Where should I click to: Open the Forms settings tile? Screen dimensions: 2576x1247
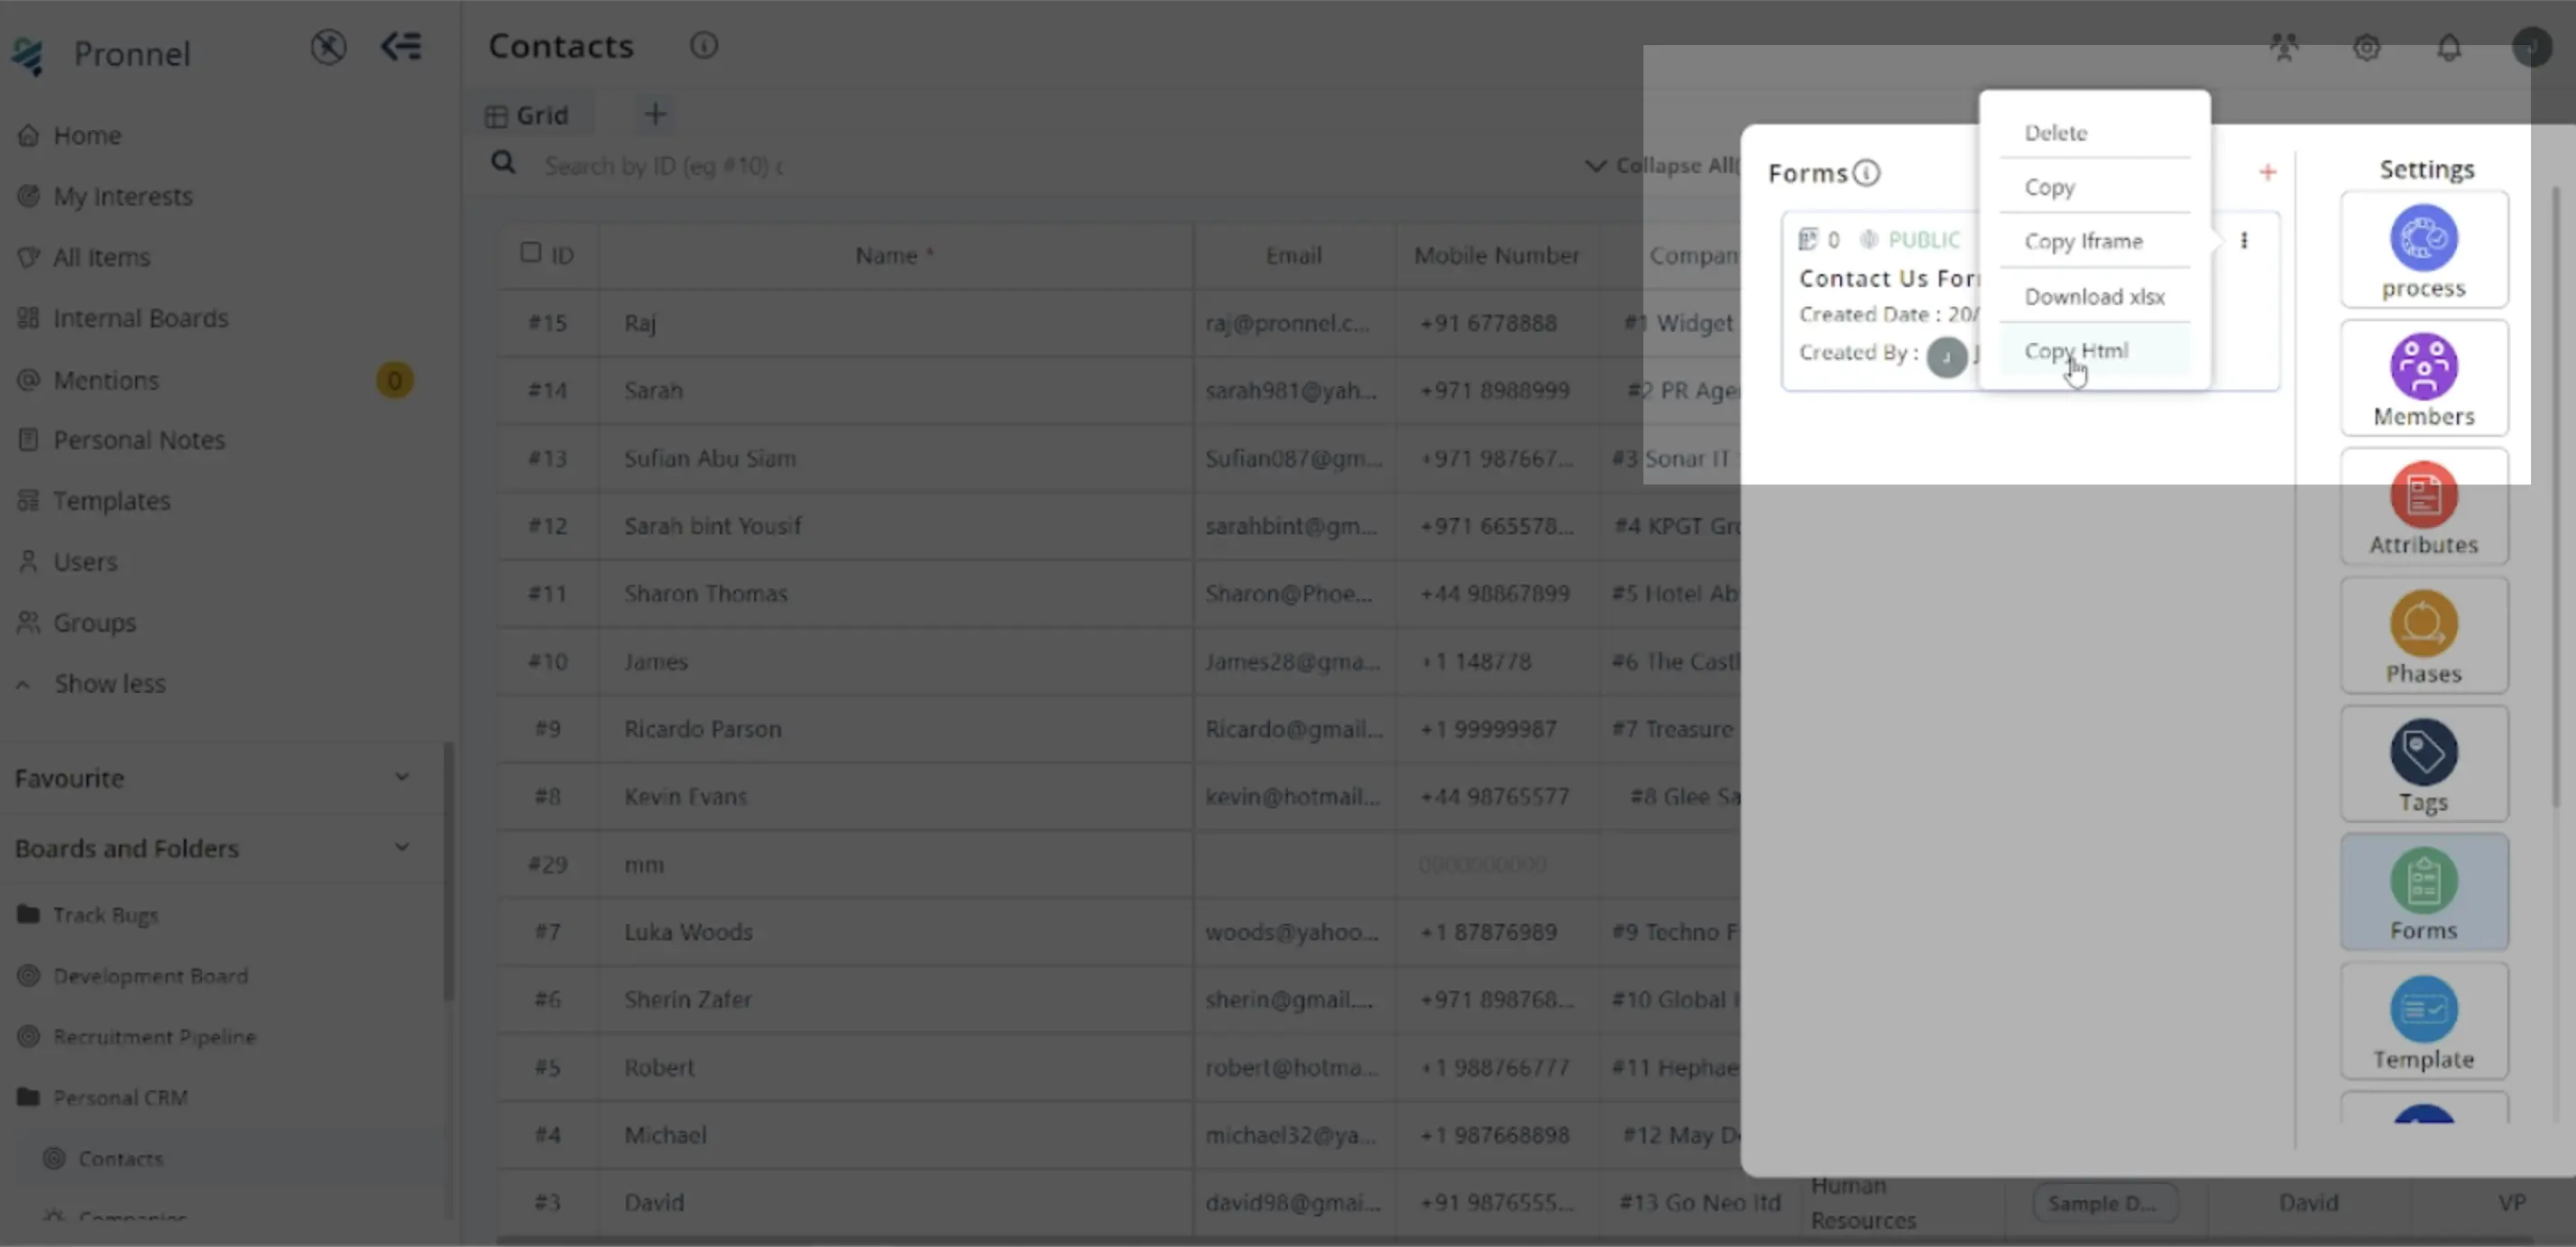coord(2424,892)
